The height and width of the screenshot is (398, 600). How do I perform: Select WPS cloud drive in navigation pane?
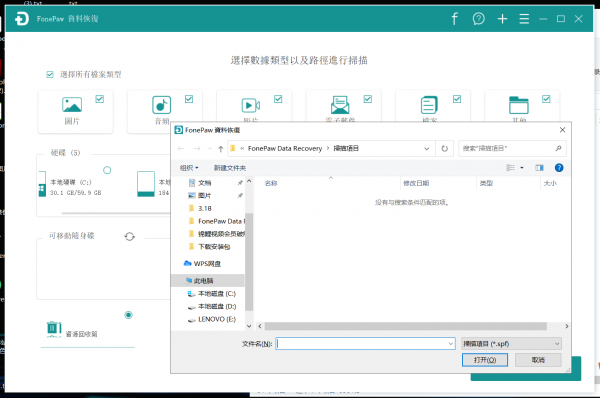click(x=202, y=264)
